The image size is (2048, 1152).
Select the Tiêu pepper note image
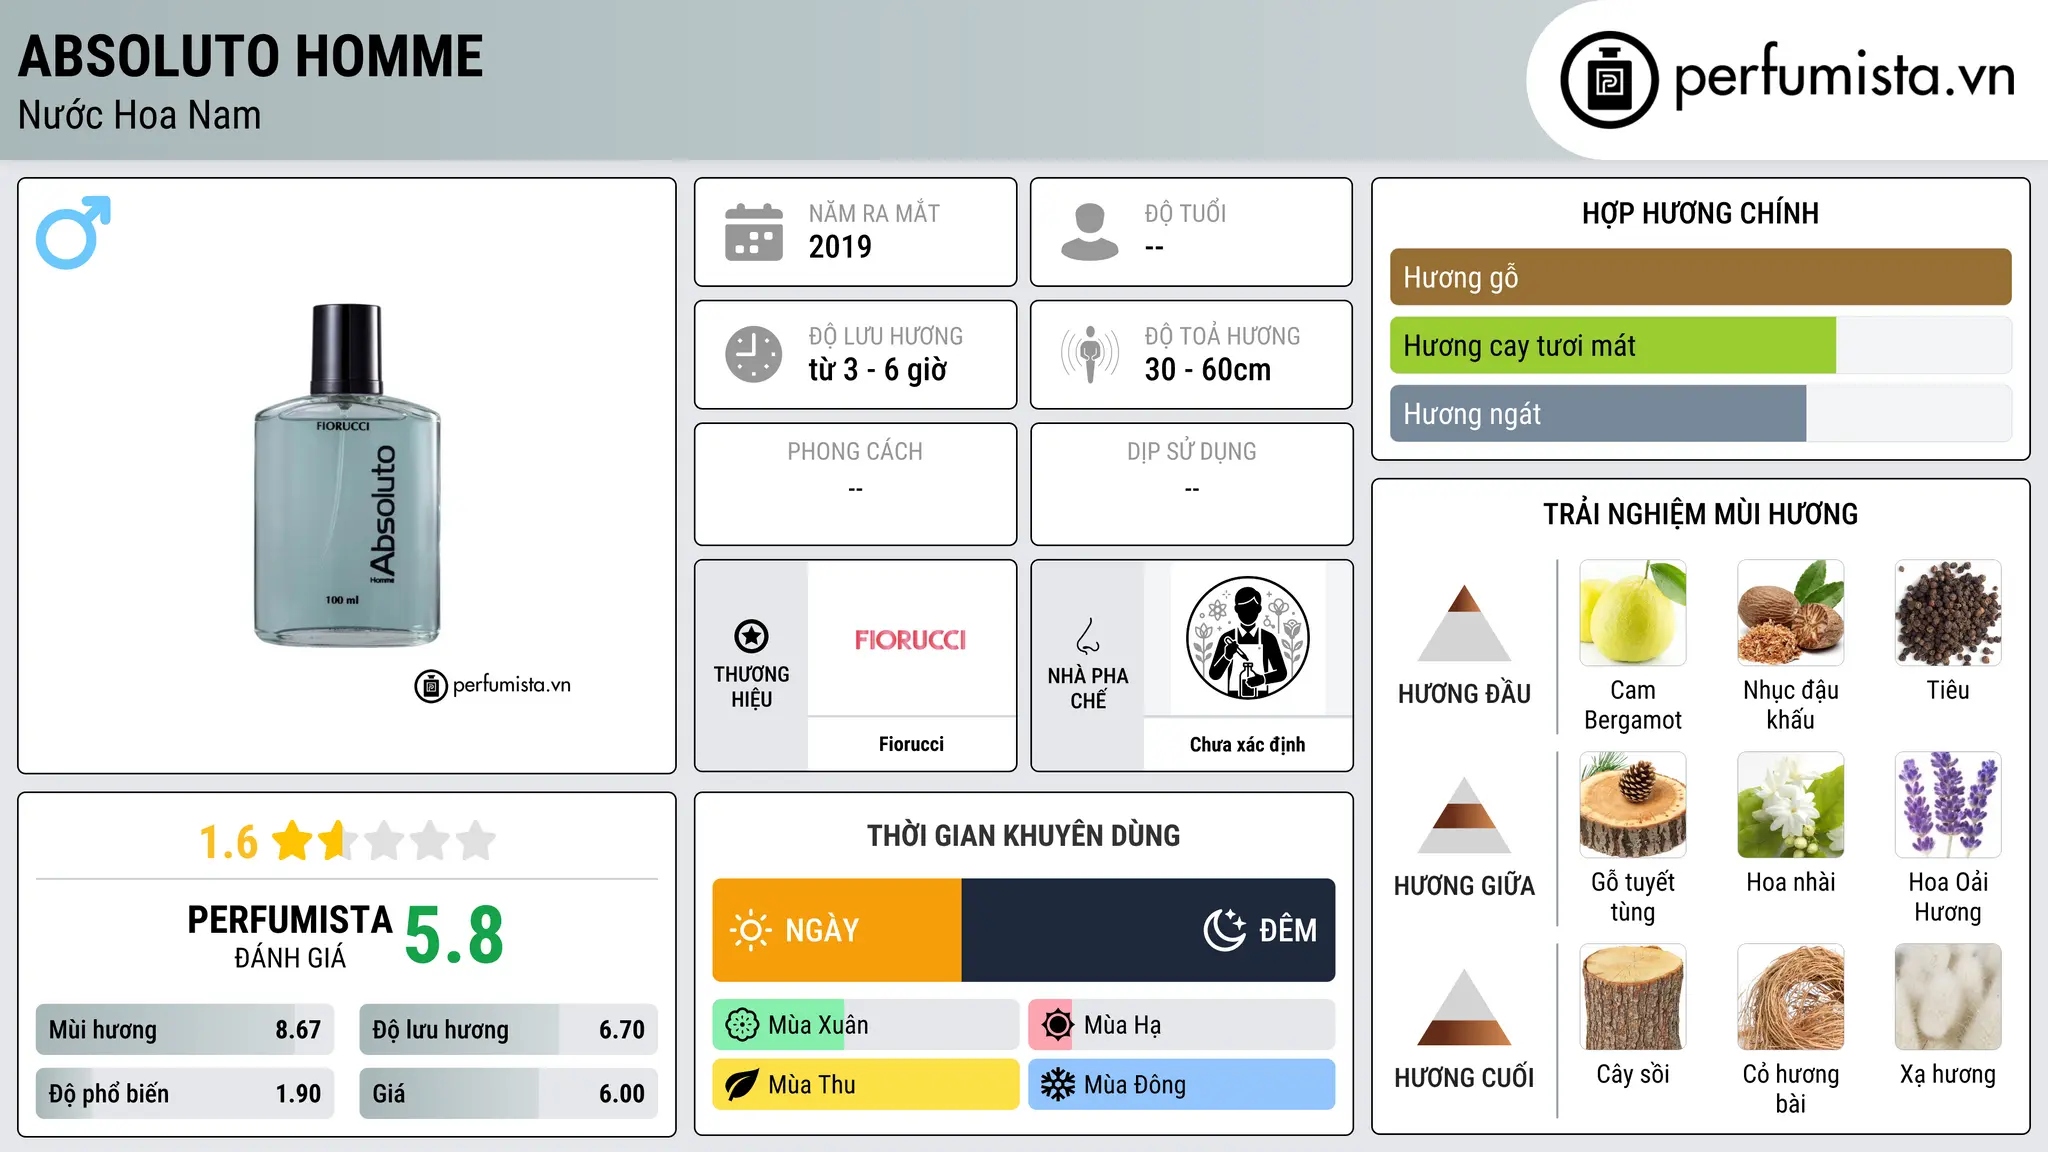(1948, 613)
